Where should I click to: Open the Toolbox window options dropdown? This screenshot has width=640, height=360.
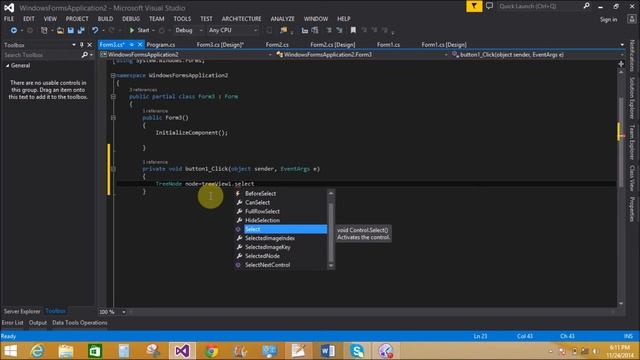click(x=73, y=45)
